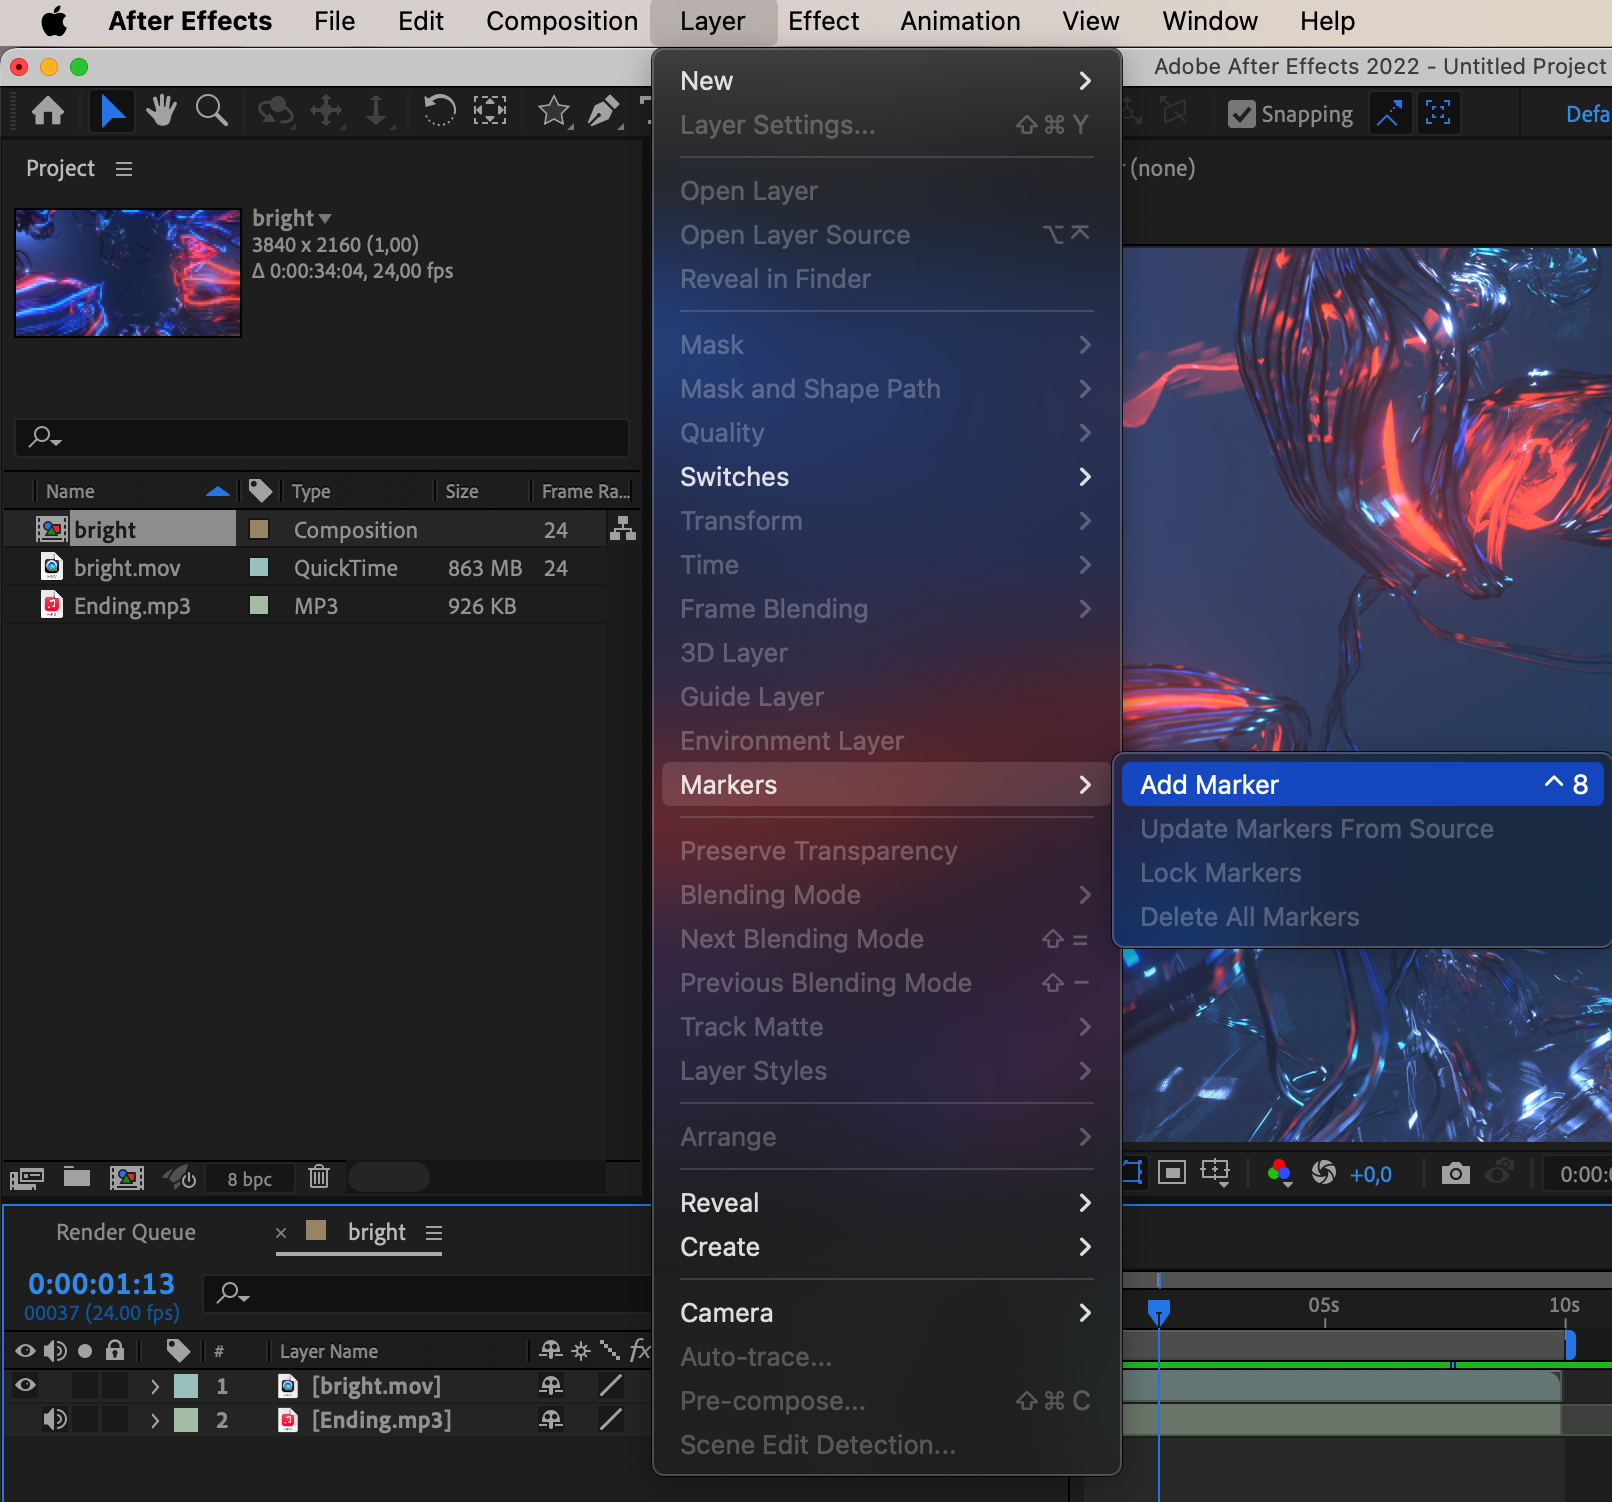Click the +0,0 exposure value
The width and height of the screenshot is (1612, 1502).
click(x=1370, y=1175)
